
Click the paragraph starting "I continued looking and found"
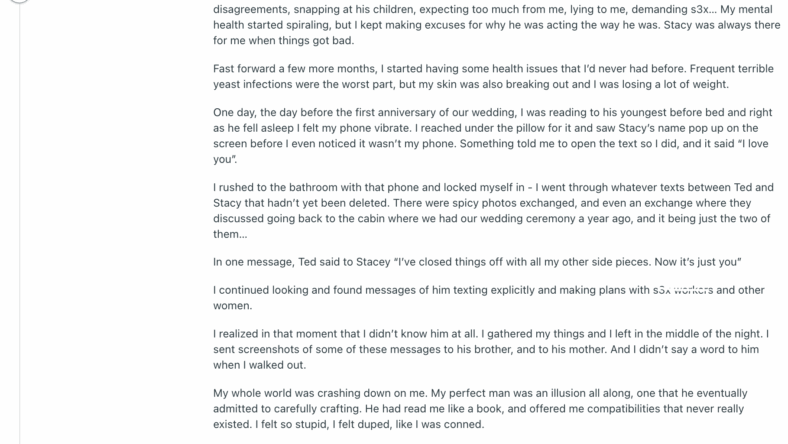[488, 298]
